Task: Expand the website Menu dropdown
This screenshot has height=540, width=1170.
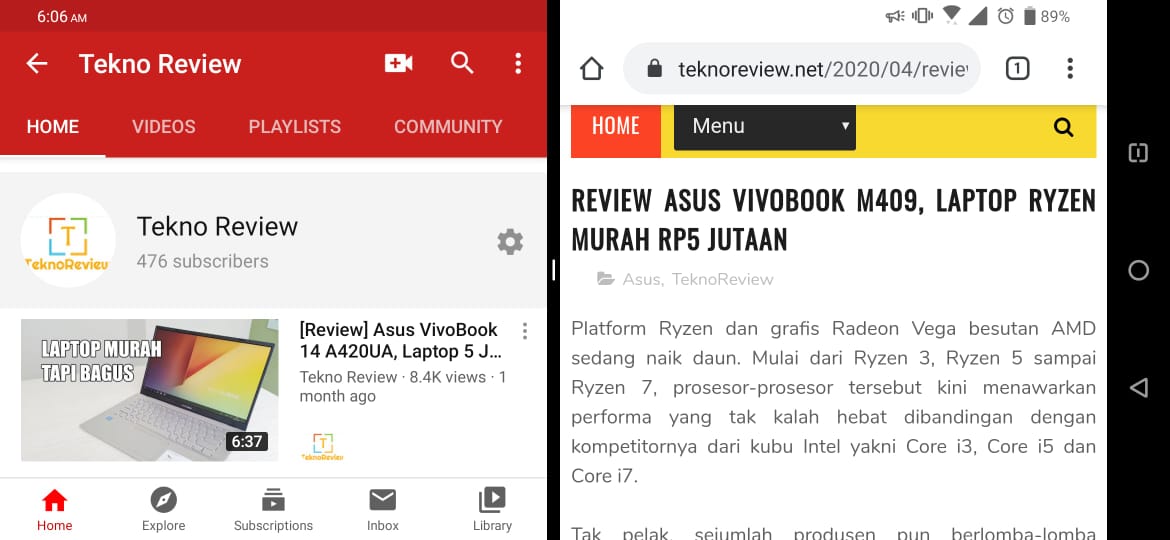Action: [765, 126]
